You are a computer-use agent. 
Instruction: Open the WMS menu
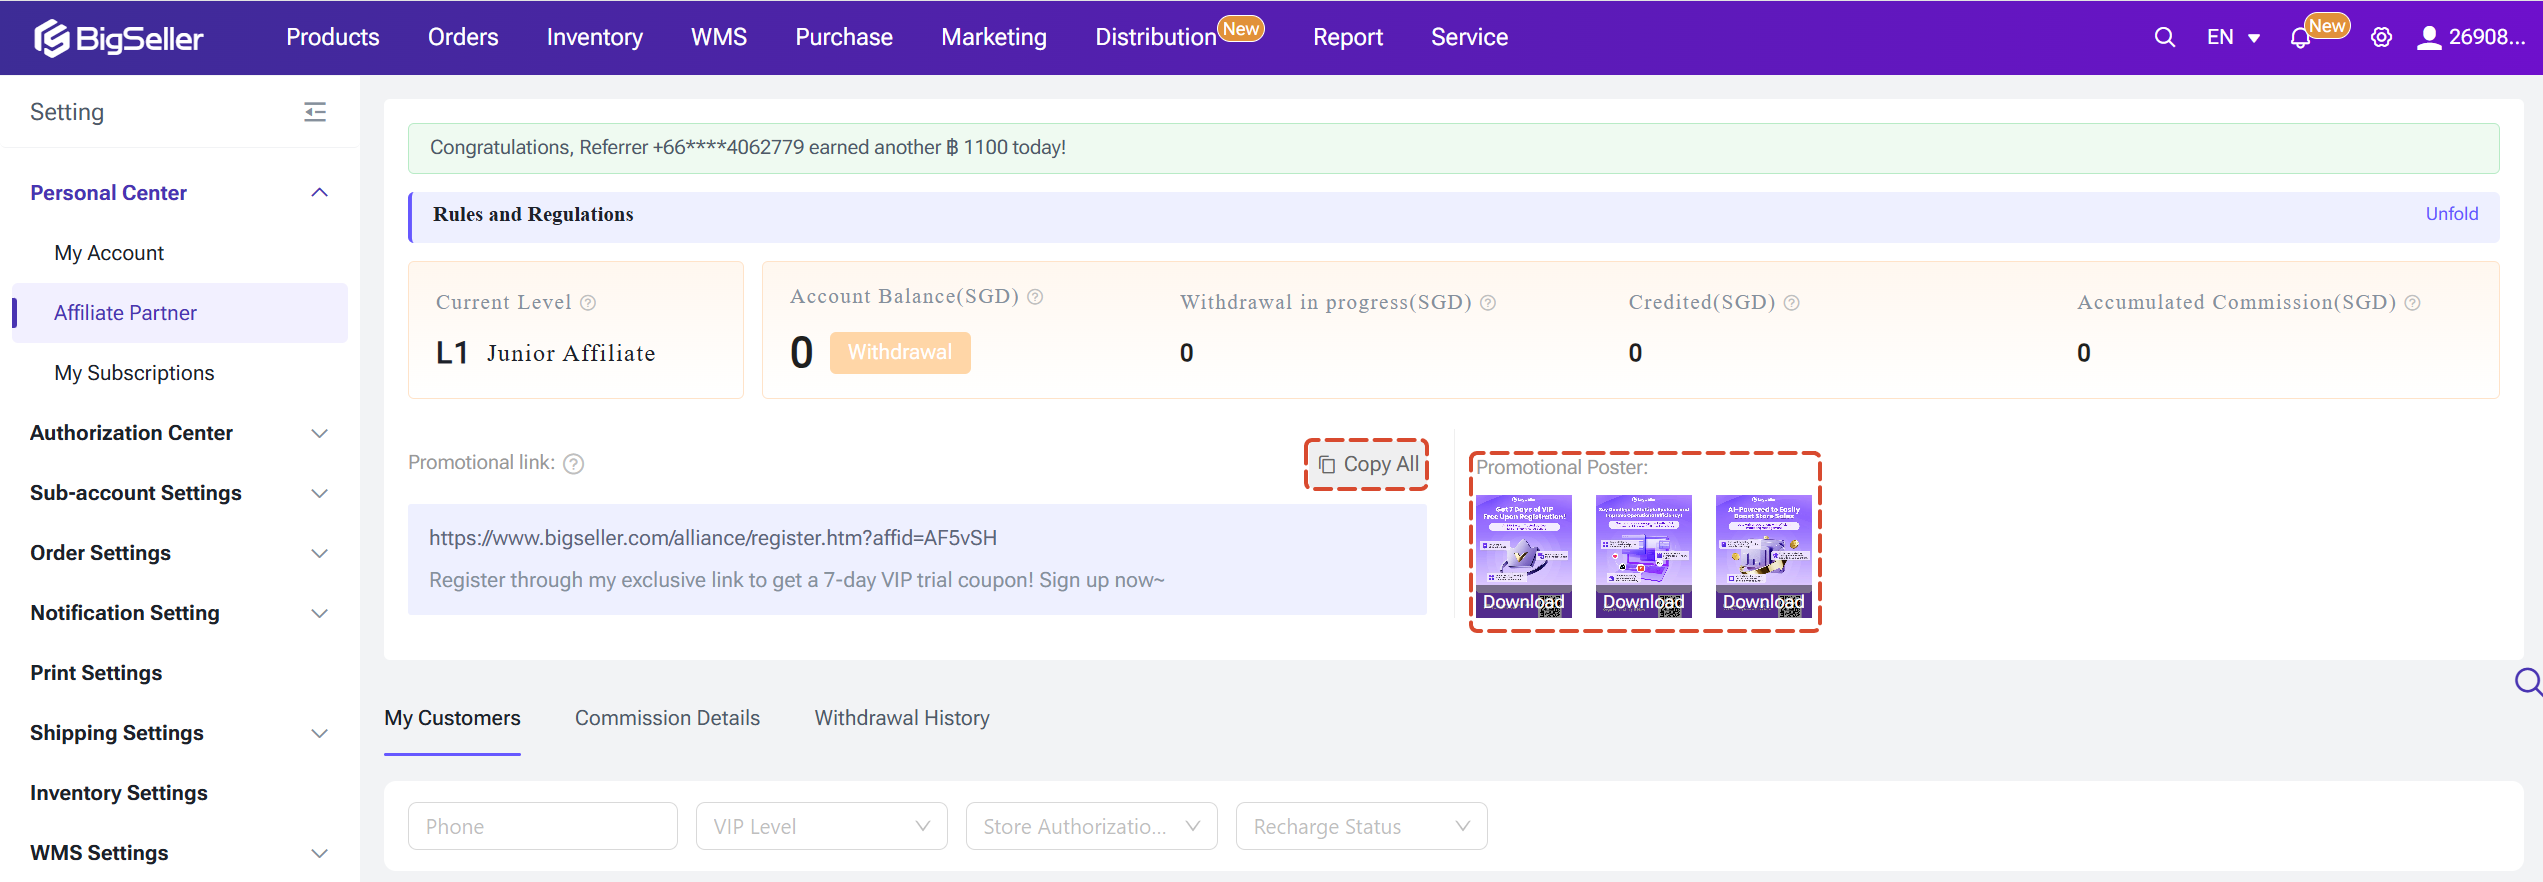click(x=719, y=37)
